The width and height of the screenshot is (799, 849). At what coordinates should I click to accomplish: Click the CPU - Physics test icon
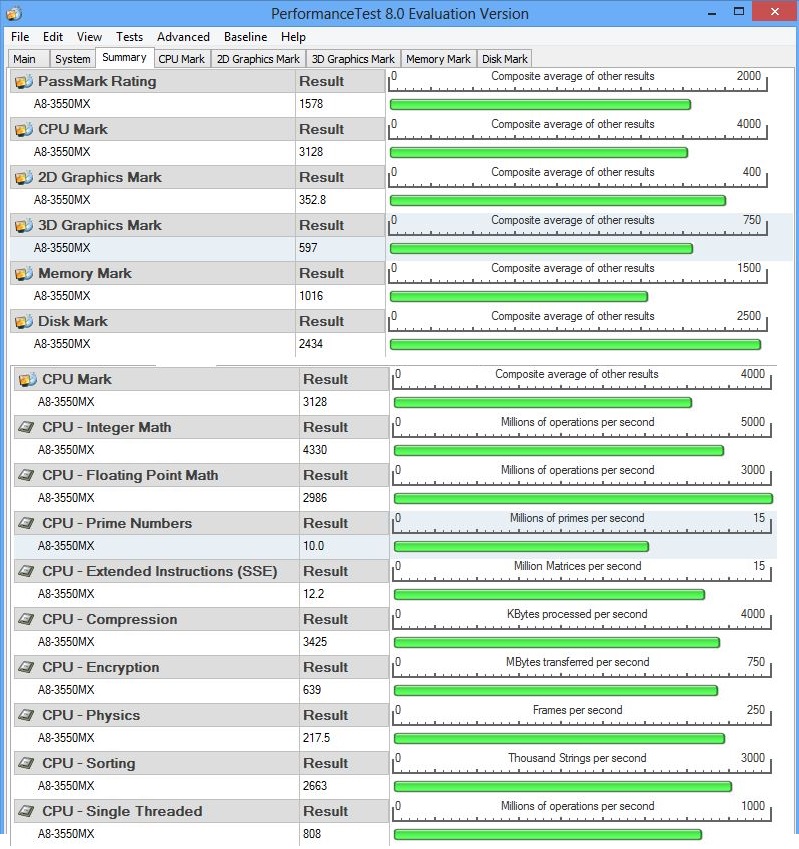27,715
